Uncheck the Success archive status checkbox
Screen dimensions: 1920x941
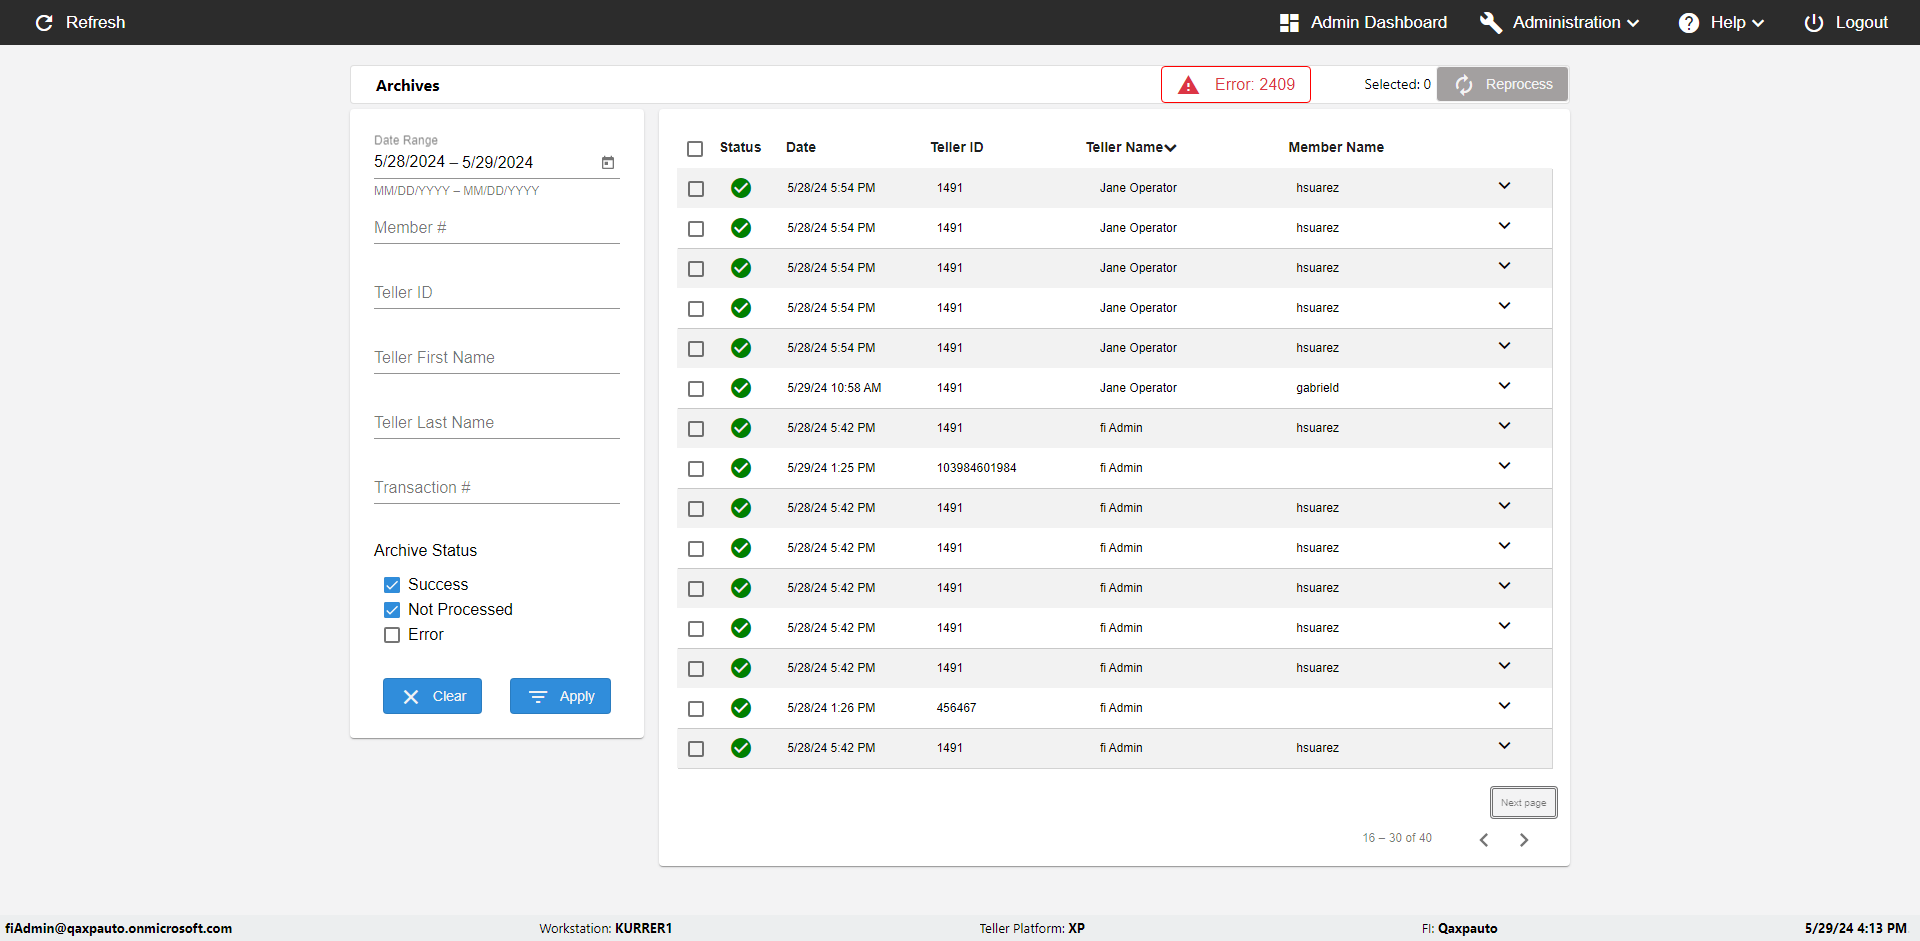392,585
